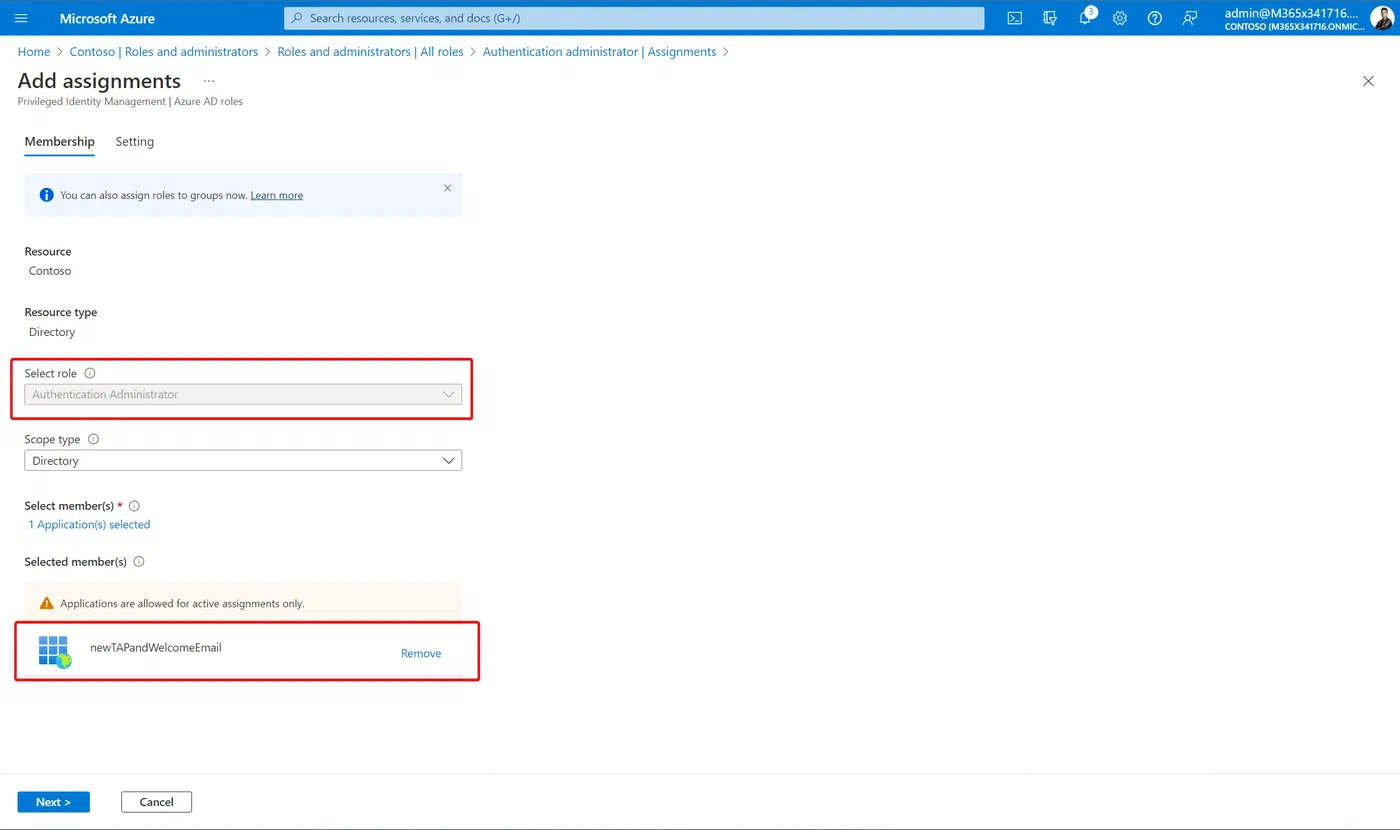
Task: Open the Directories and subscriptions filter icon
Action: pyautogui.click(x=1049, y=18)
